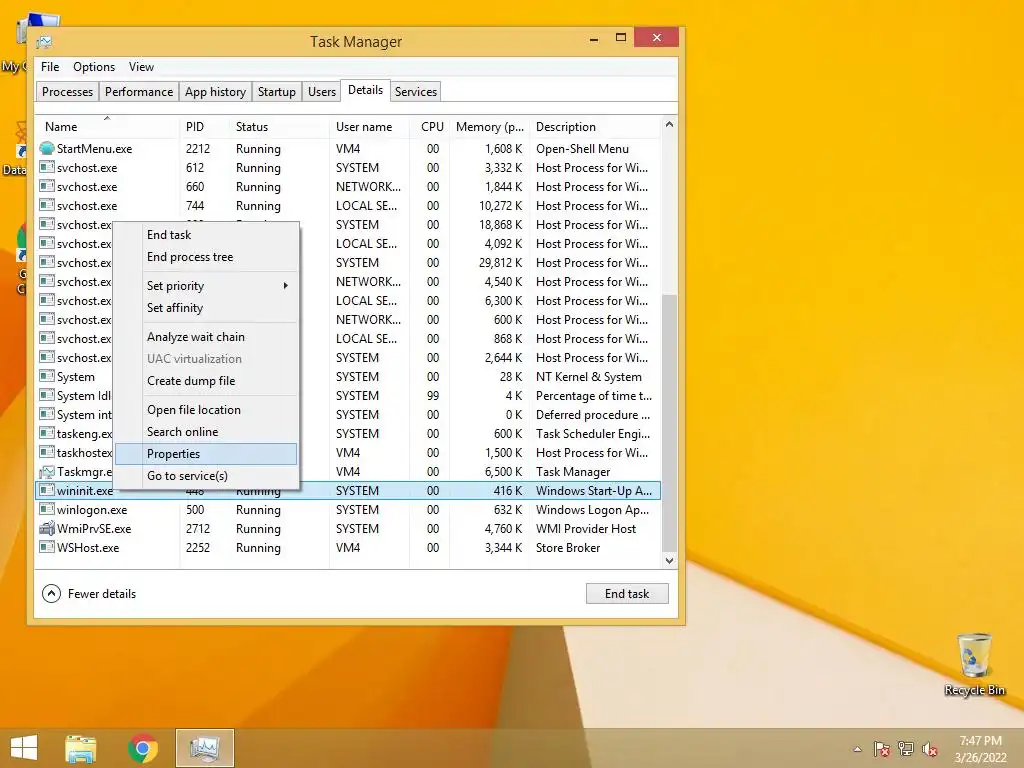Screen dimensions: 1024x768
Task: Click the Task Manager taskbar icon
Action: pyautogui.click(x=205, y=748)
